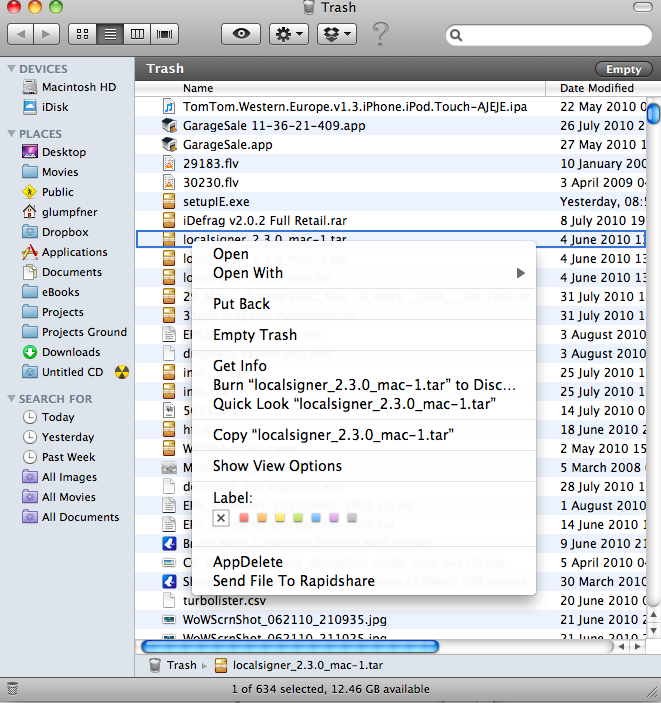Collapse the PLACES sidebar section

tap(12, 134)
